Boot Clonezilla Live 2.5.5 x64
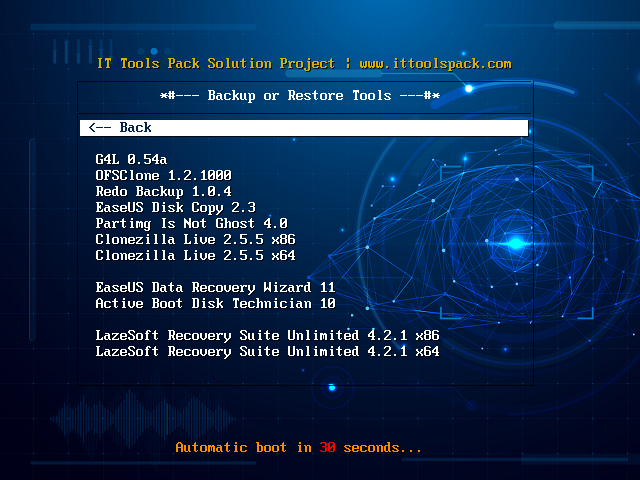Image resolution: width=640 pixels, height=480 pixels. click(x=195, y=256)
